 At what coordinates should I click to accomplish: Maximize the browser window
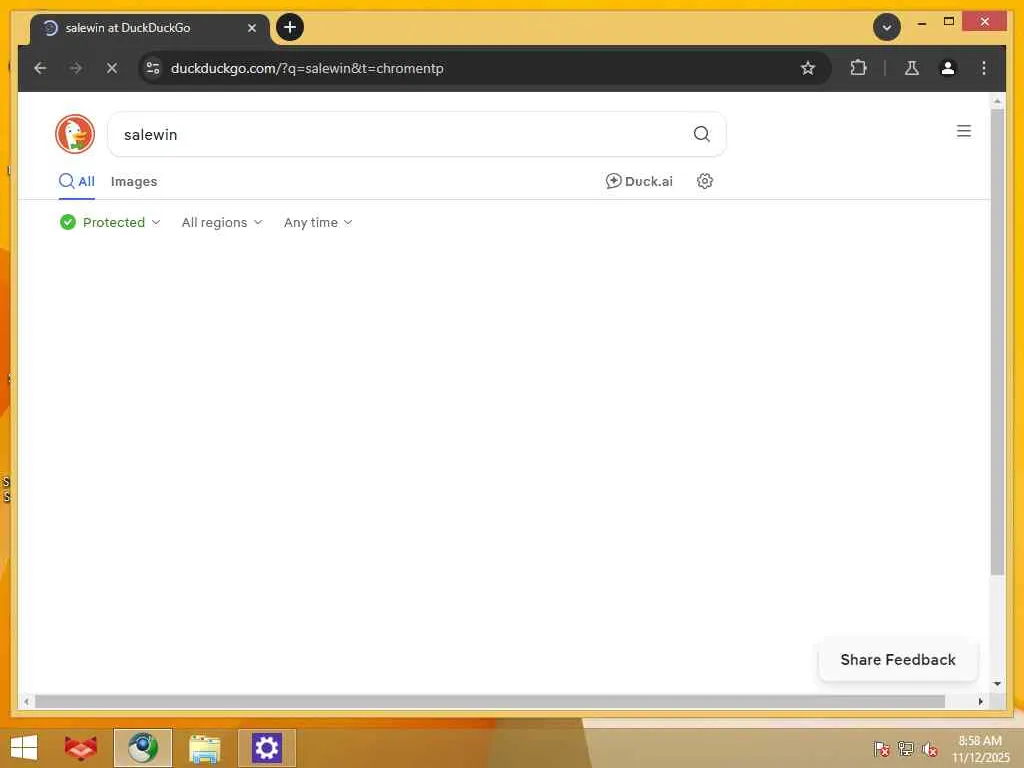(949, 22)
